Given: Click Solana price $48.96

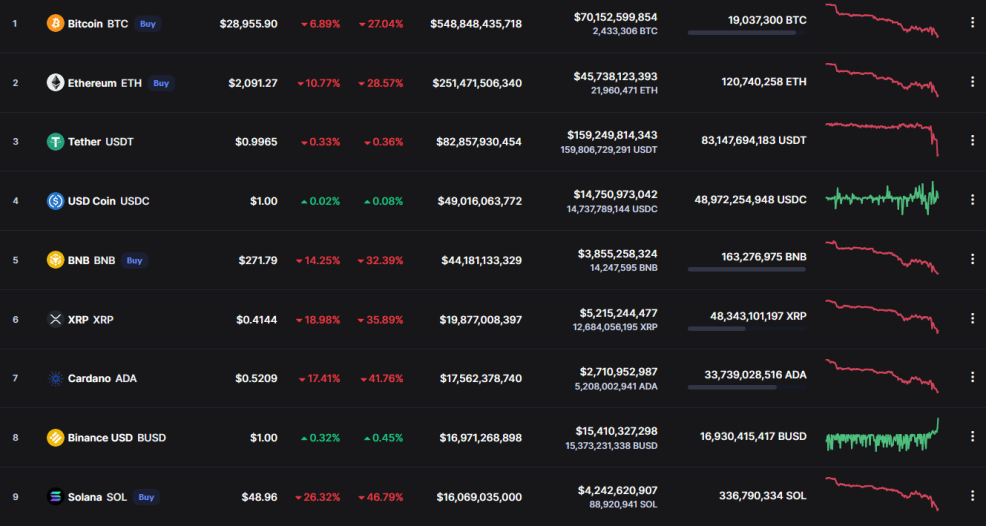Looking at the screenshot, I should [259, 496].
